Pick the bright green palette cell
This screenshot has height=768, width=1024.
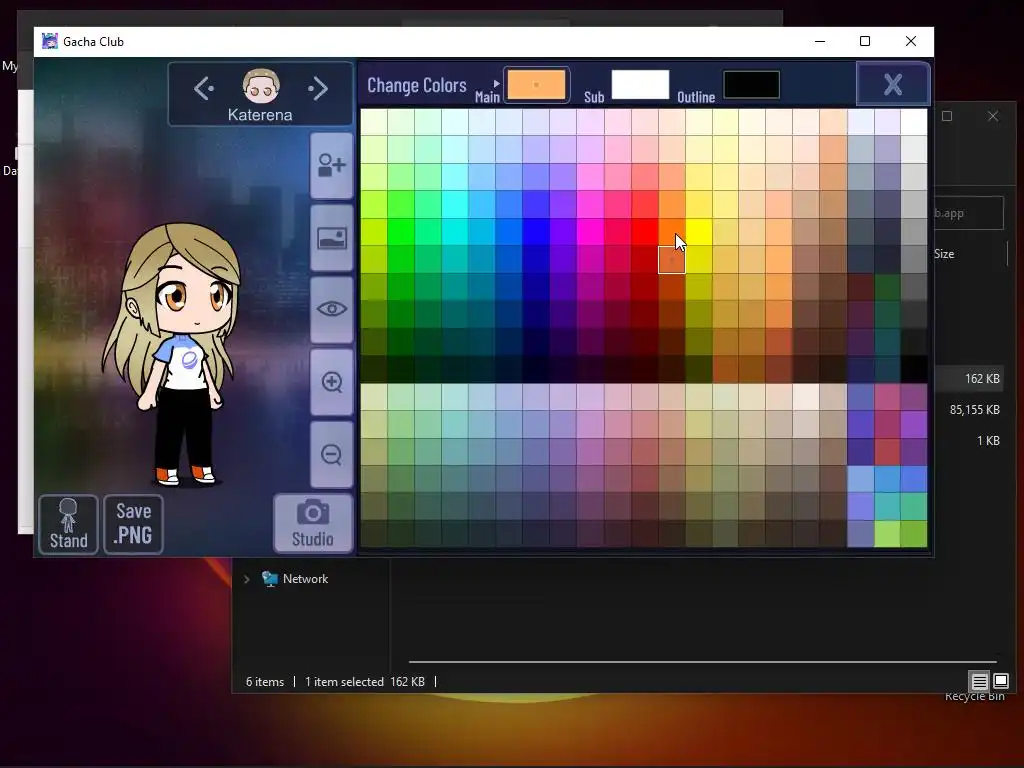(401, 232)
